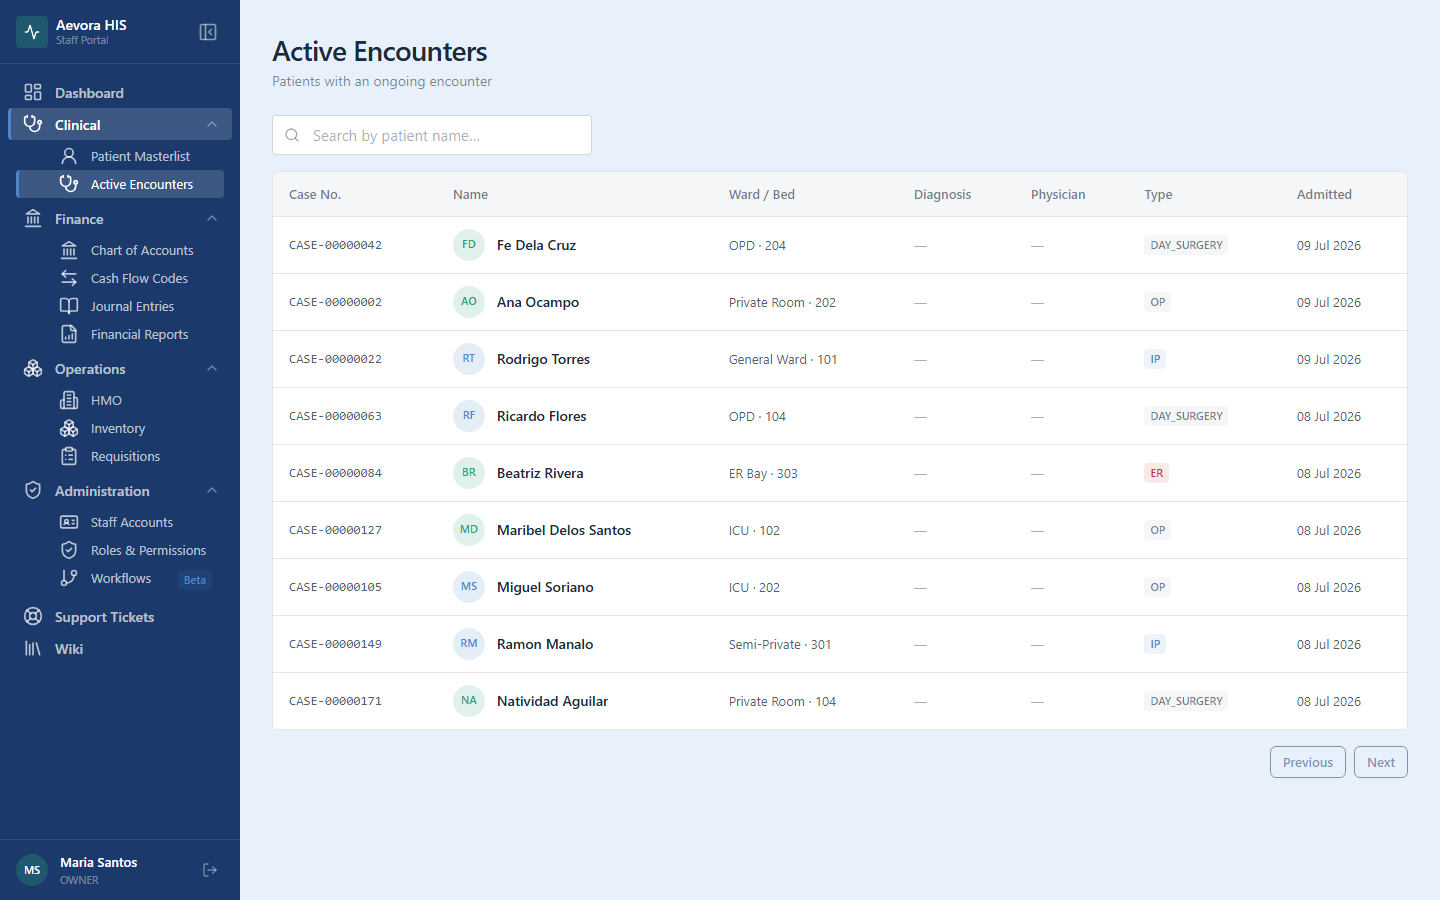This screenshot has width=1440, height=900.
Task: Click the Type column header
Action: (1158, 195)
